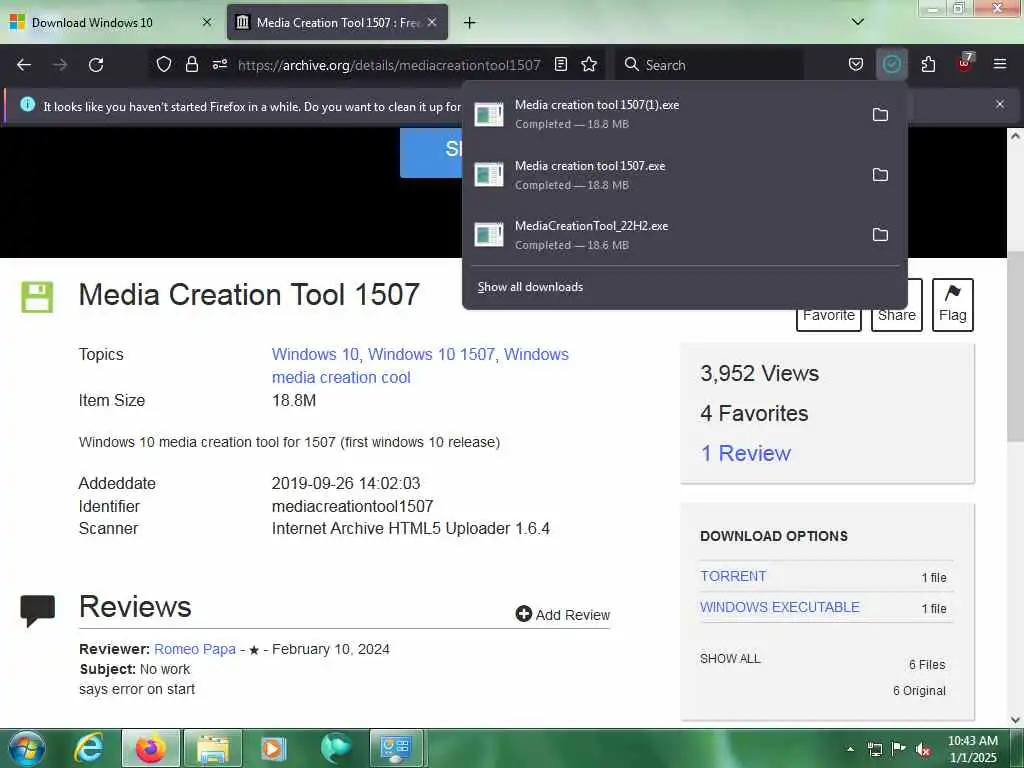
Task: Click page scrollbar down arrow
Action: point(1015,720)
